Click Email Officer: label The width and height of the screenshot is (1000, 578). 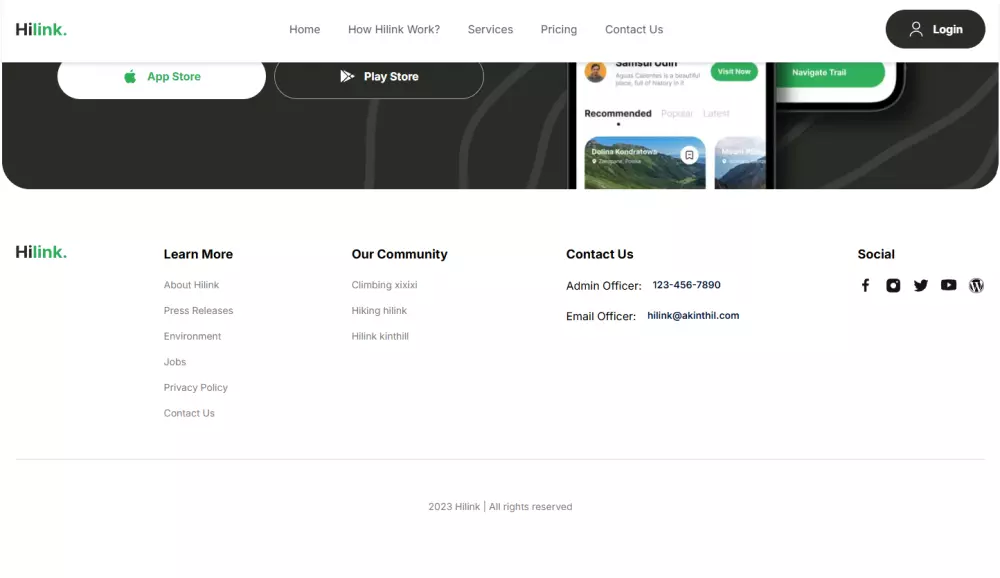coord(600,316)
